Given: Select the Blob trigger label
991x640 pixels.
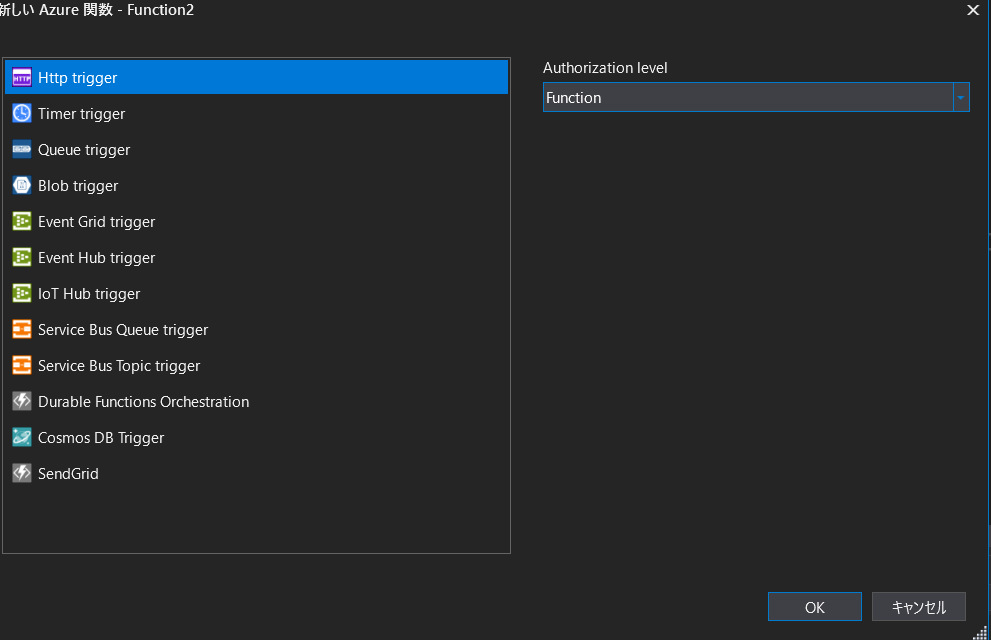Looking at the screenshot, I should pyautogui.click(x=78, y=186).
